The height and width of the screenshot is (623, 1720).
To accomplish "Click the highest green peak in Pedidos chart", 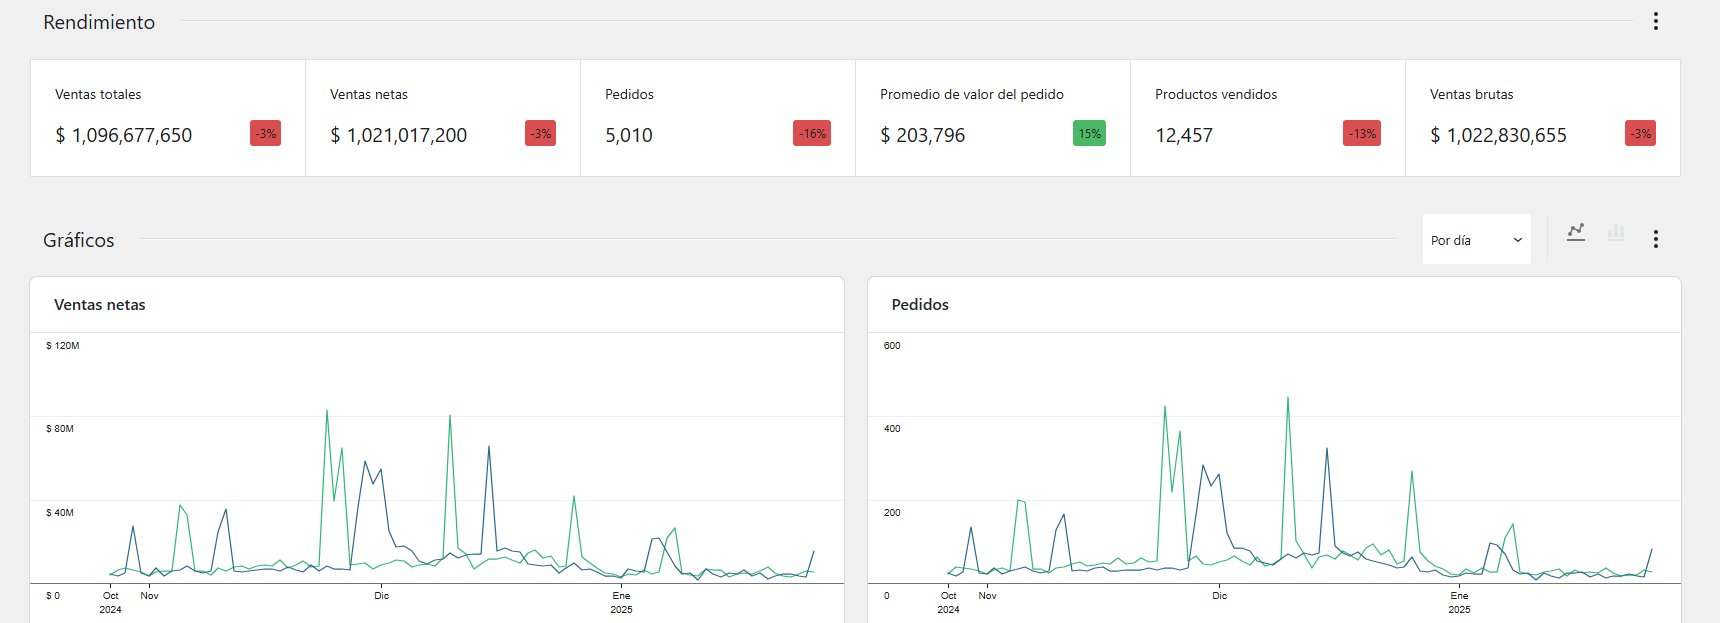I will (x=1287, y=399).
